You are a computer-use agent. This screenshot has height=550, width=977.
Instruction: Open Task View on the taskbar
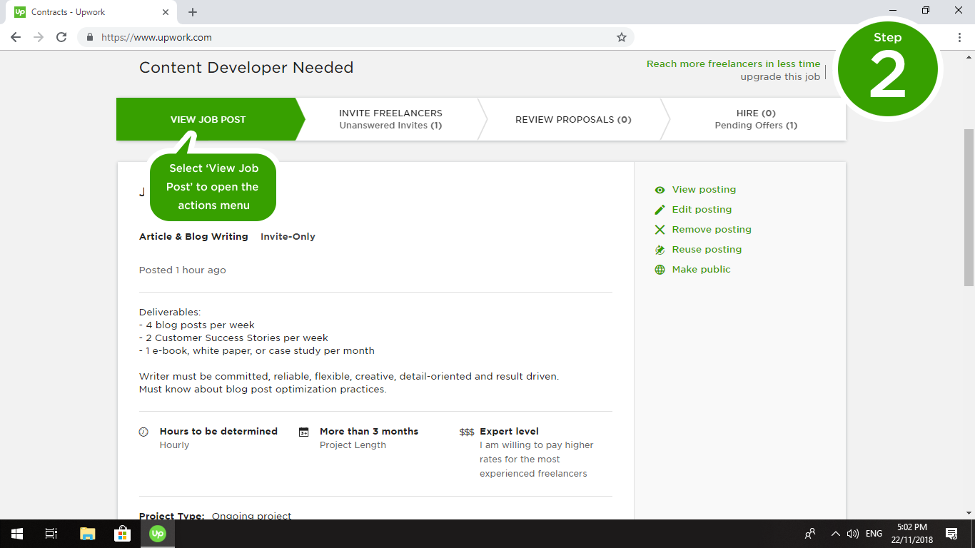click(51, 534)
